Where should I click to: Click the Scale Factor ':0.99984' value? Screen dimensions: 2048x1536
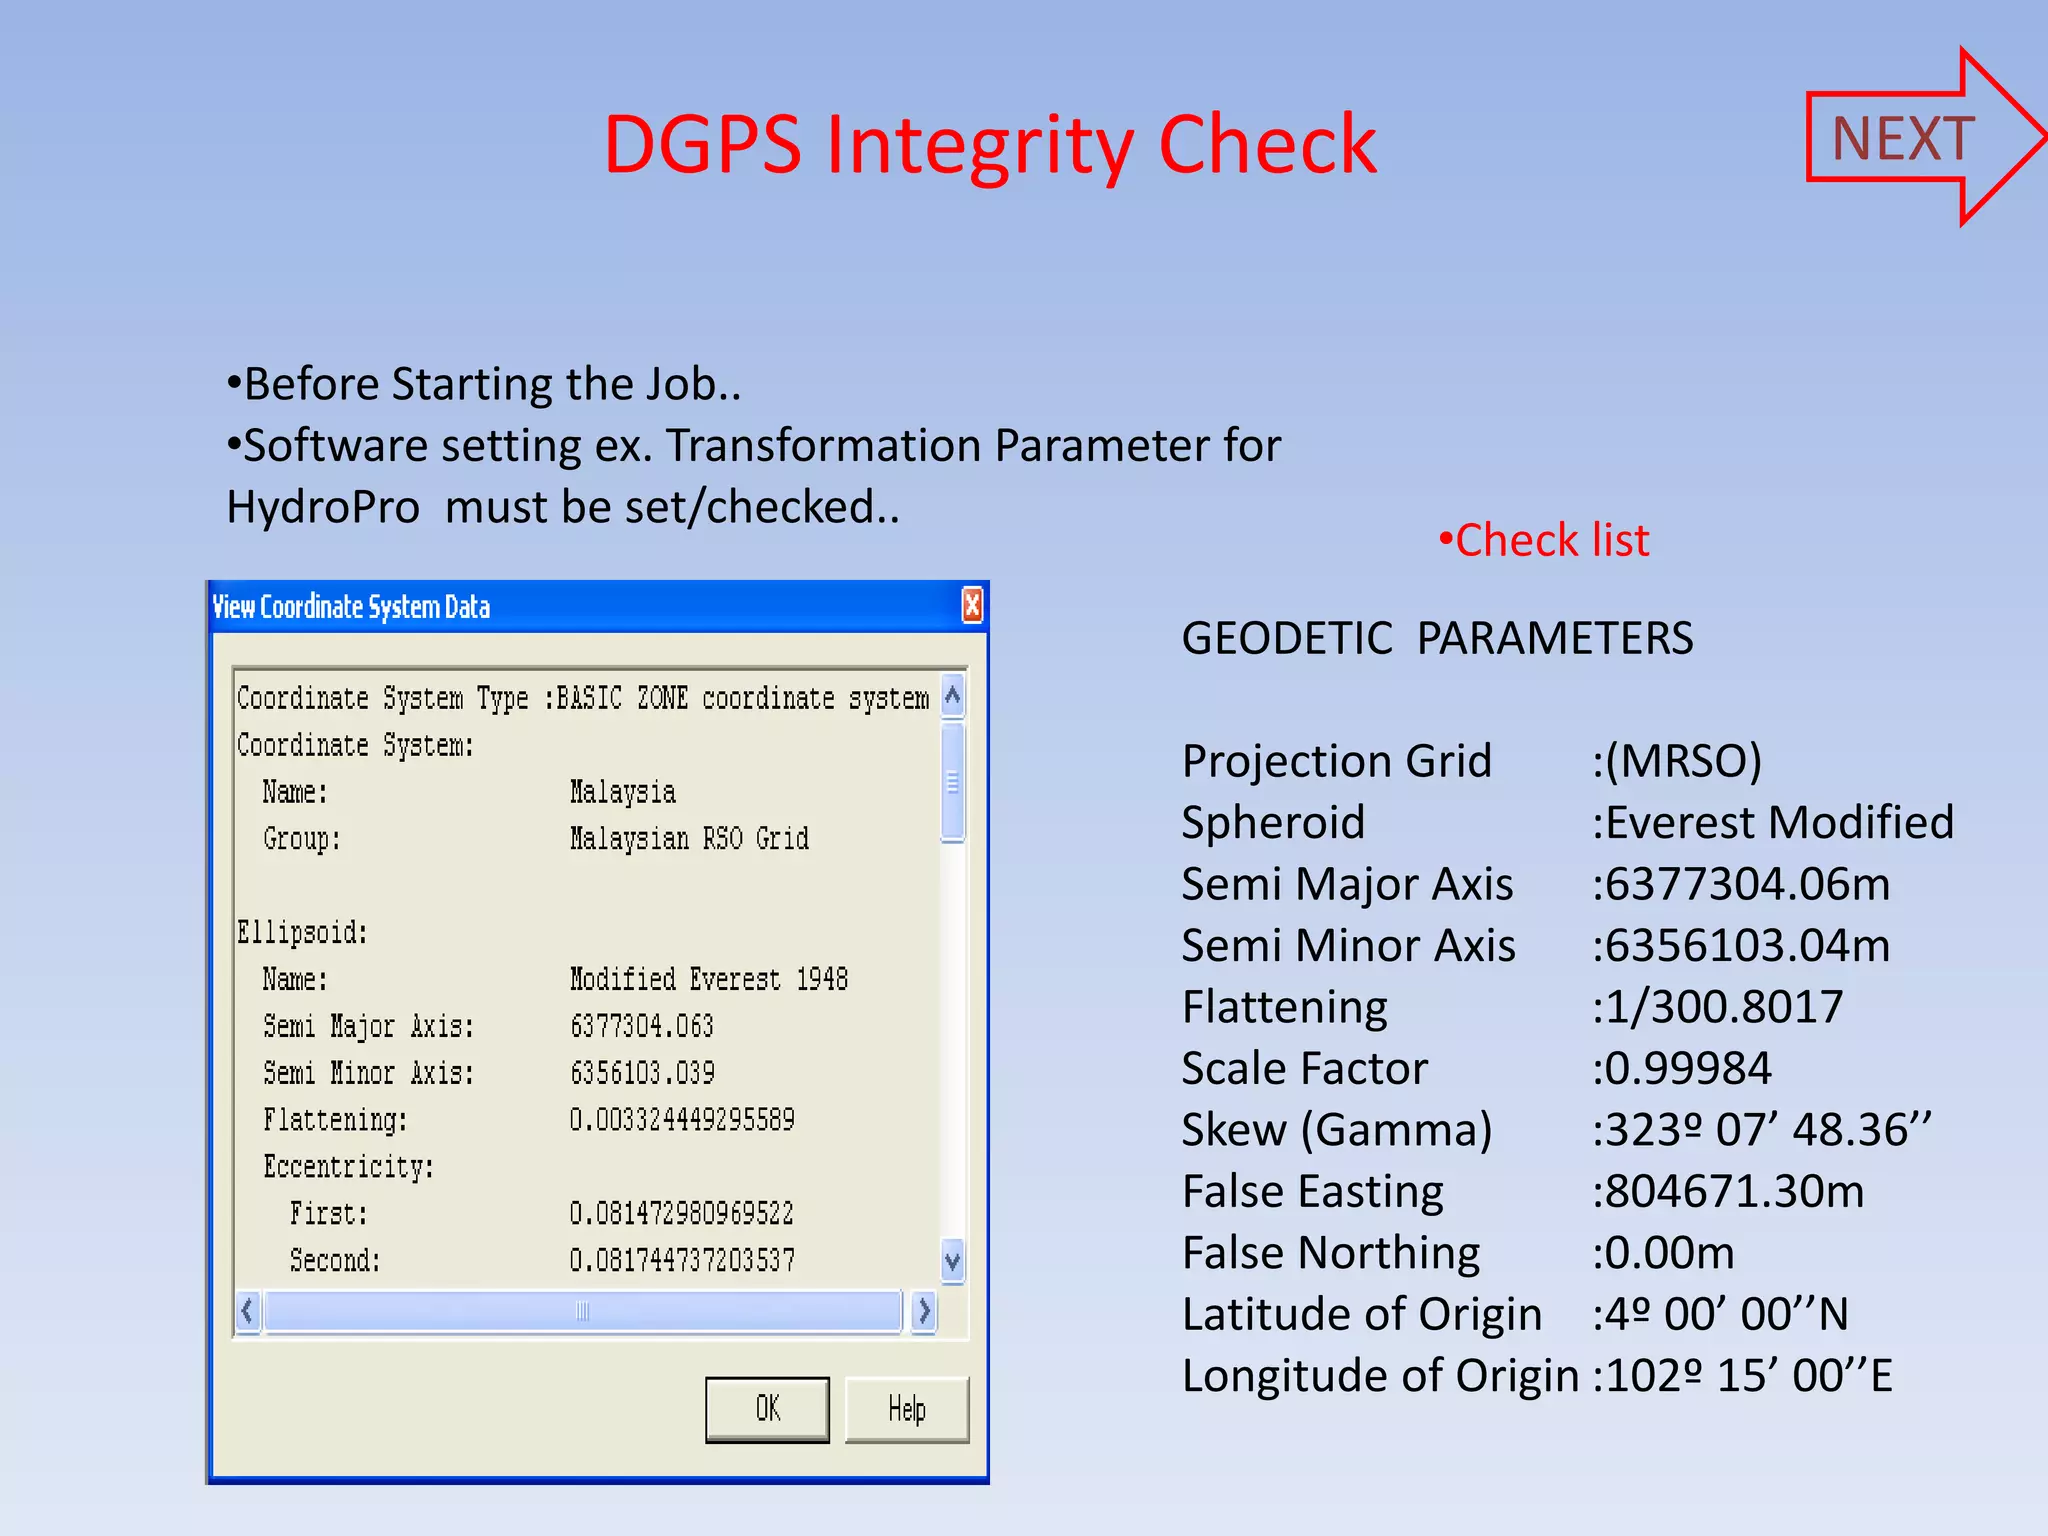[1682, 1068]
